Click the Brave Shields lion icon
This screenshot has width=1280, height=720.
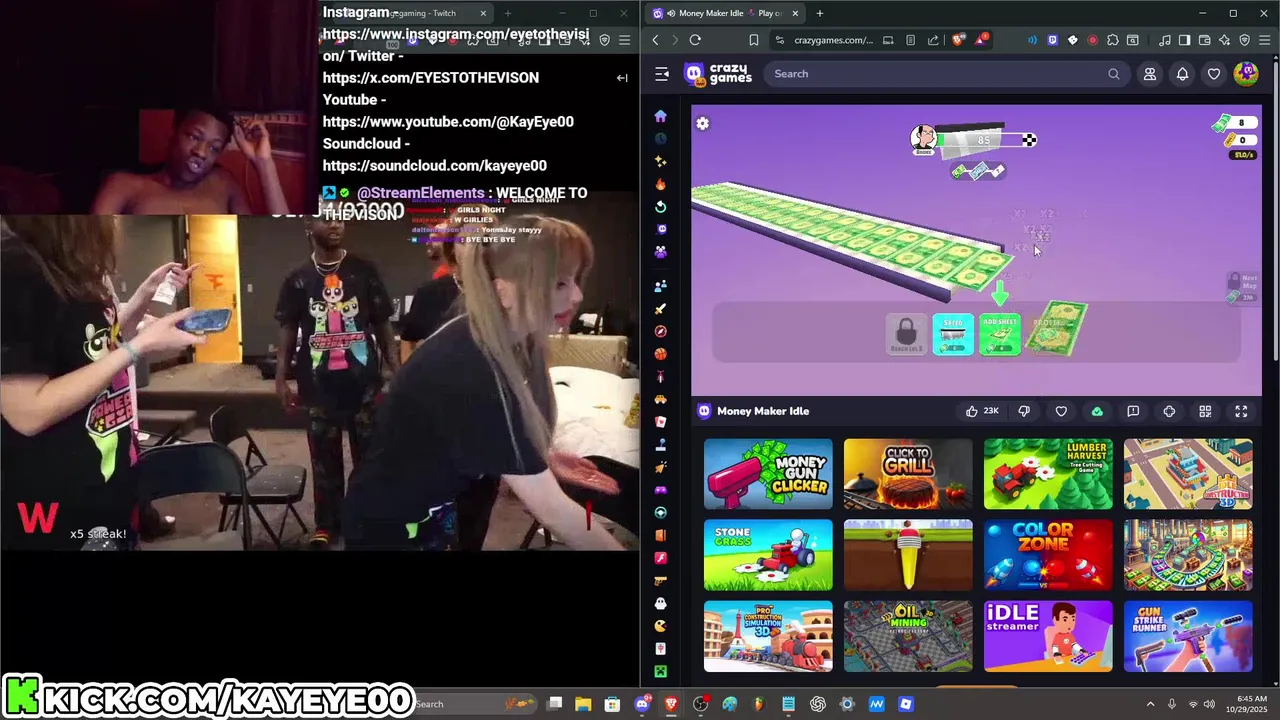(x=958, y=40)
